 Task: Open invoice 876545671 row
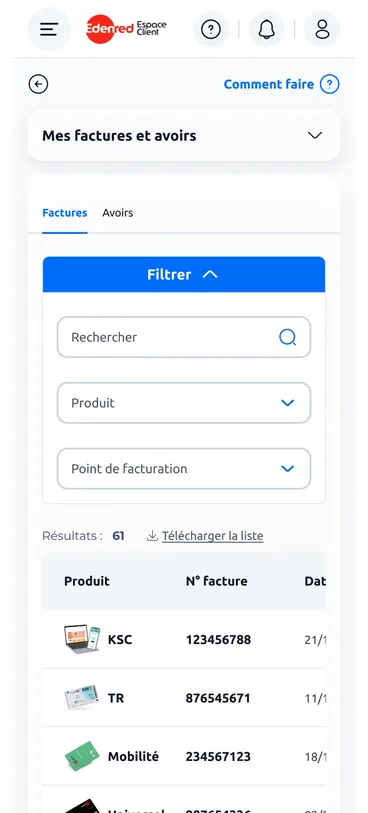tap(184, 698)
